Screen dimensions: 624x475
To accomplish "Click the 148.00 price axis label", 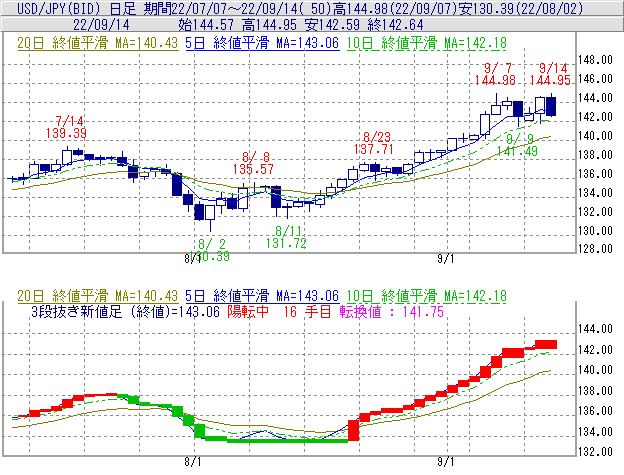I will (x=595, y=60).
